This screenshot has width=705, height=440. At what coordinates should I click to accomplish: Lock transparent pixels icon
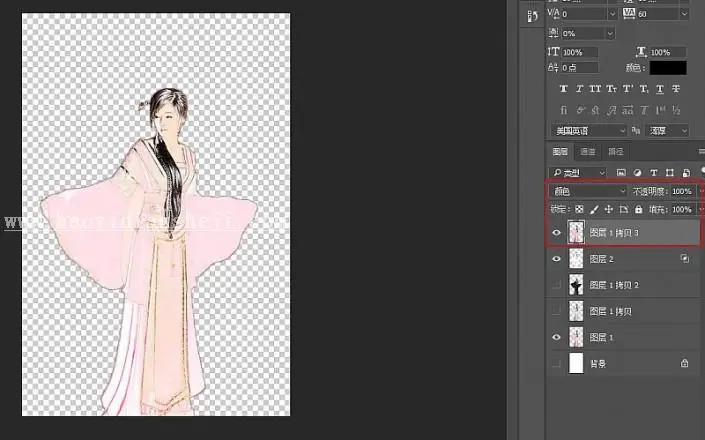[579, 209]
